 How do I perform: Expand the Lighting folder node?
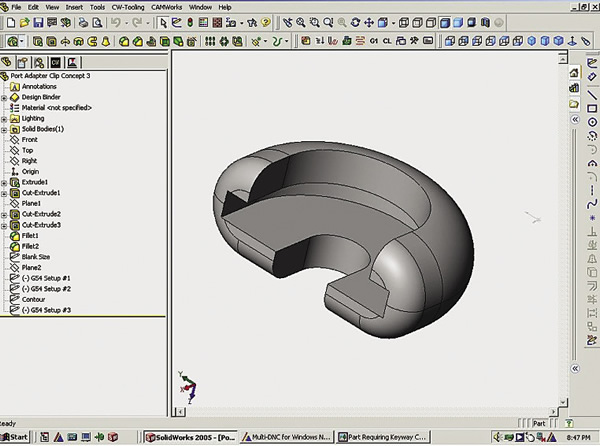(x=4, y=119)
